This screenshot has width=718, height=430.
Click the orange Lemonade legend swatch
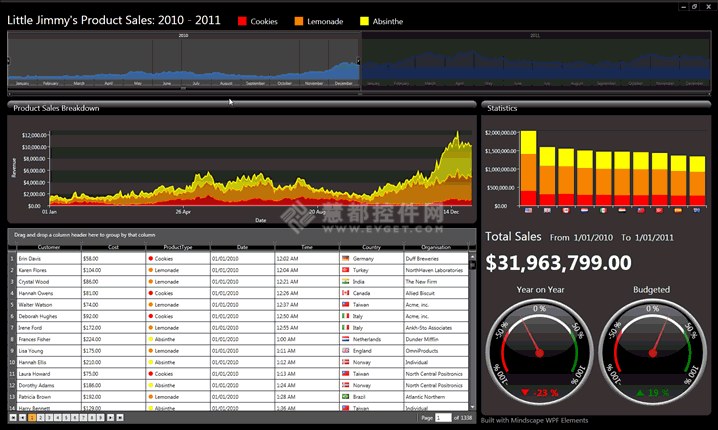299,21
